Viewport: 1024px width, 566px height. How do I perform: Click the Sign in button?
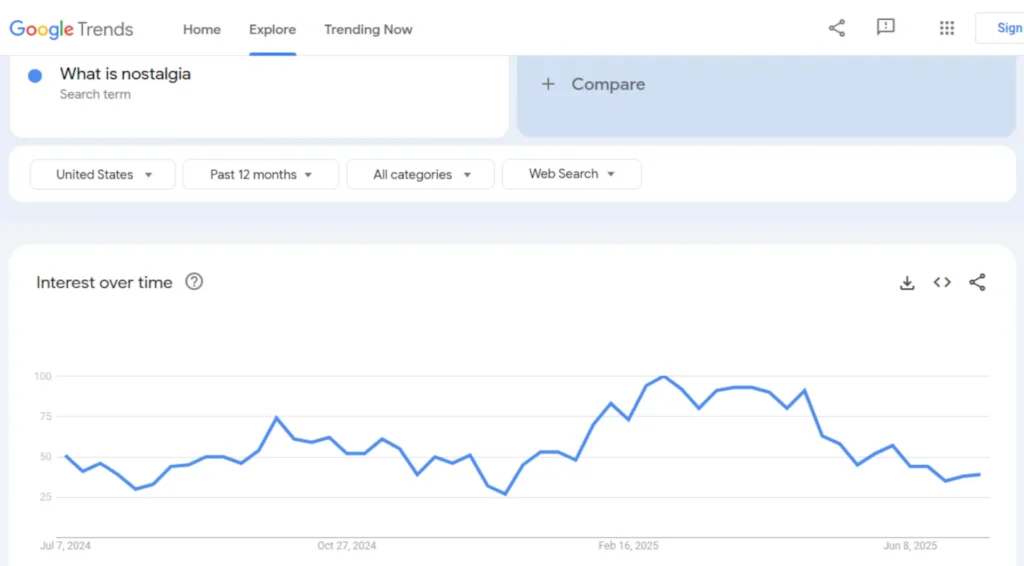pyautogui.click(x=1000, y=28)
